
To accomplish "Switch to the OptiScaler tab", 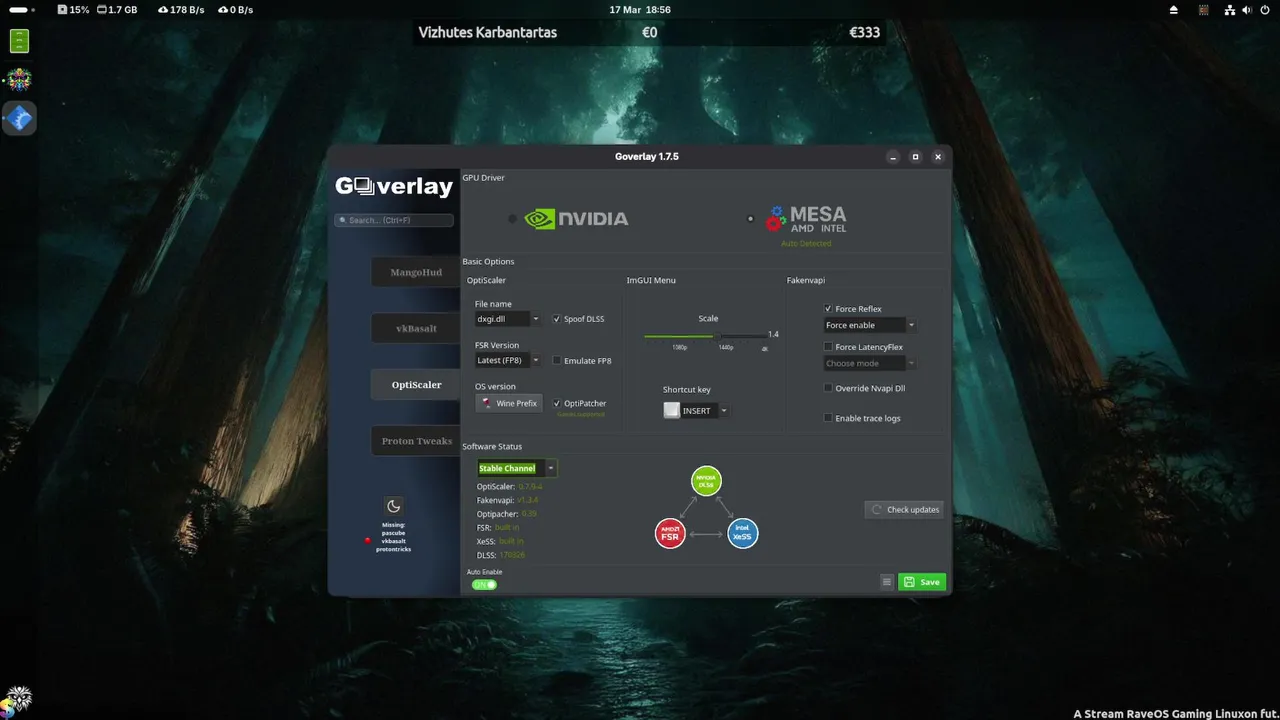I will [416, 384].
